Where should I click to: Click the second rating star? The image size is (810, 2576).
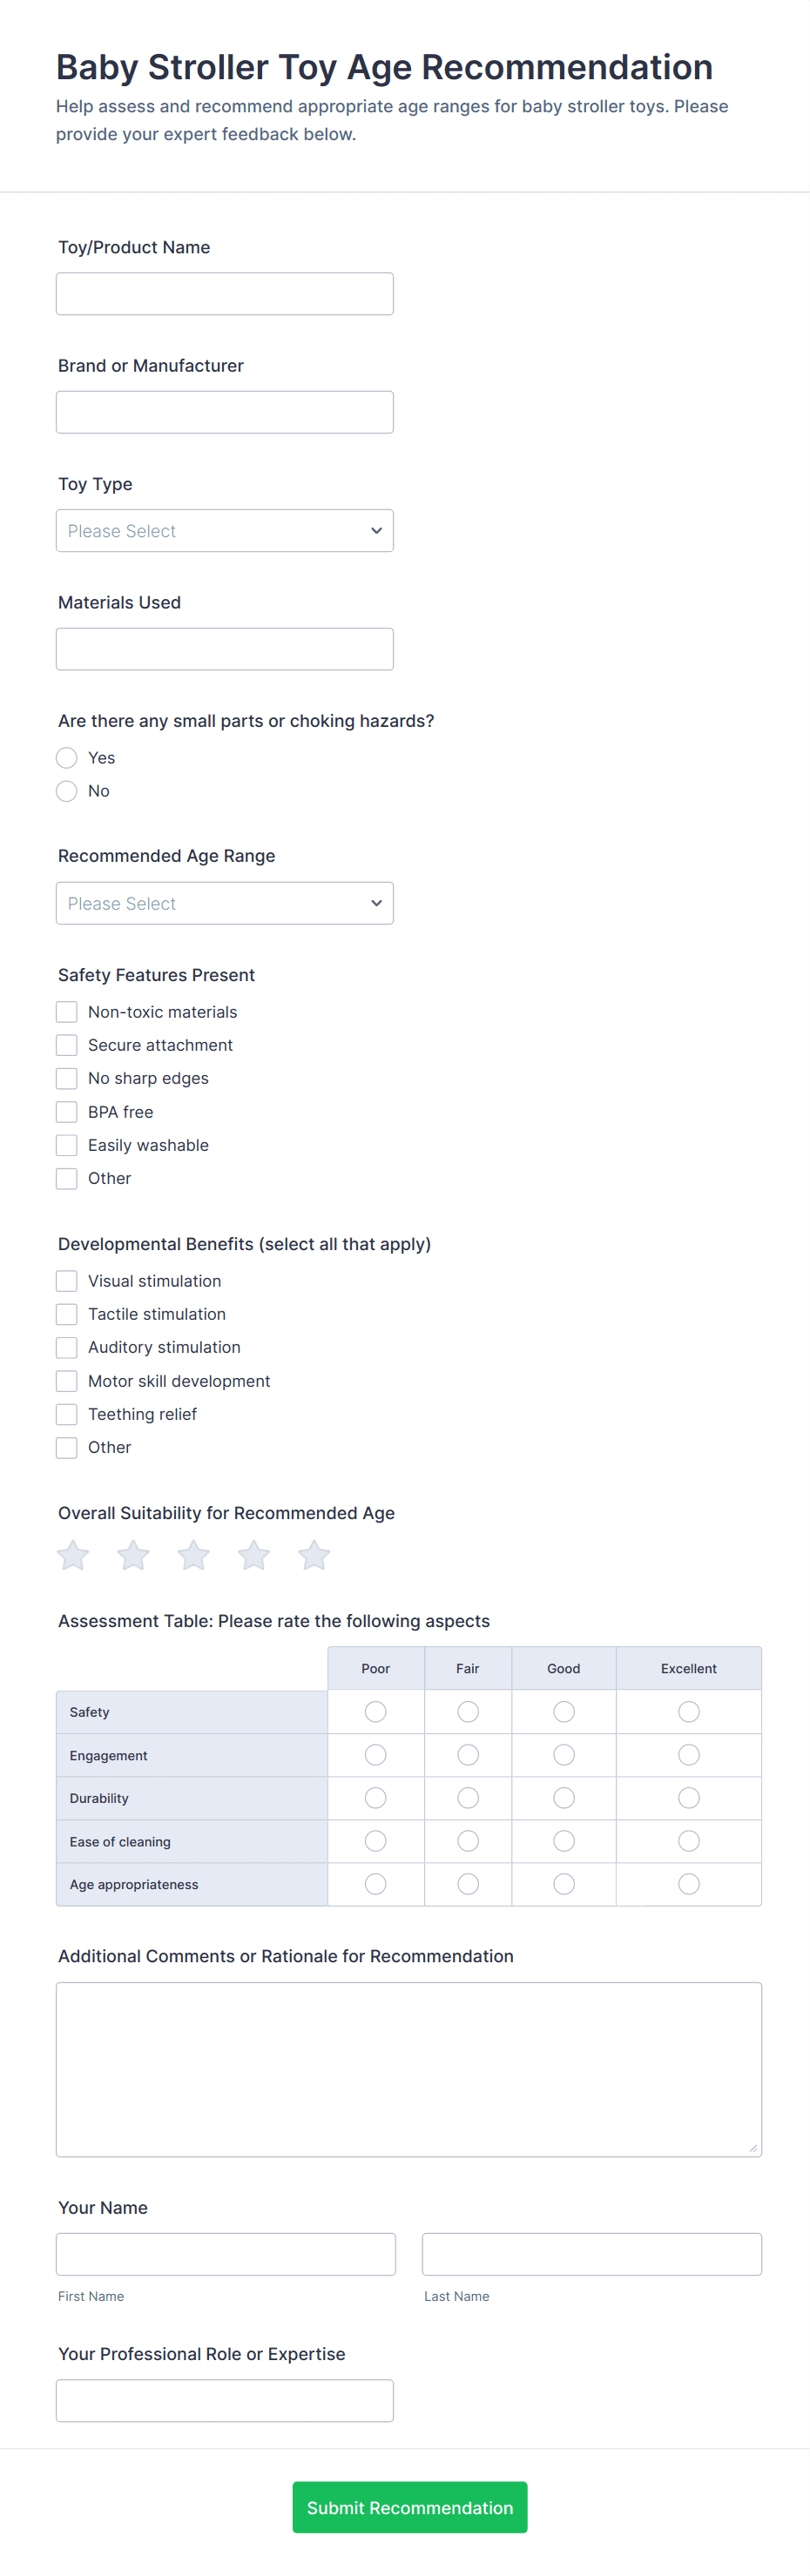[x=133, y=1555]
